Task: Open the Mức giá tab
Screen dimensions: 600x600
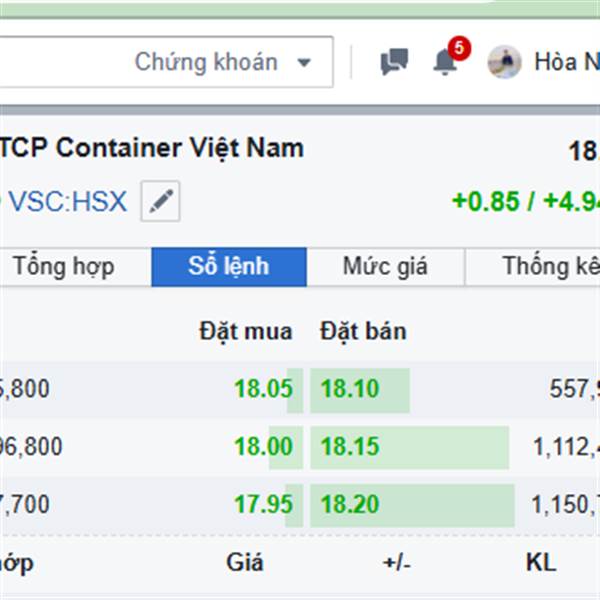Action: pyautogui.click(x=385, y=267)
